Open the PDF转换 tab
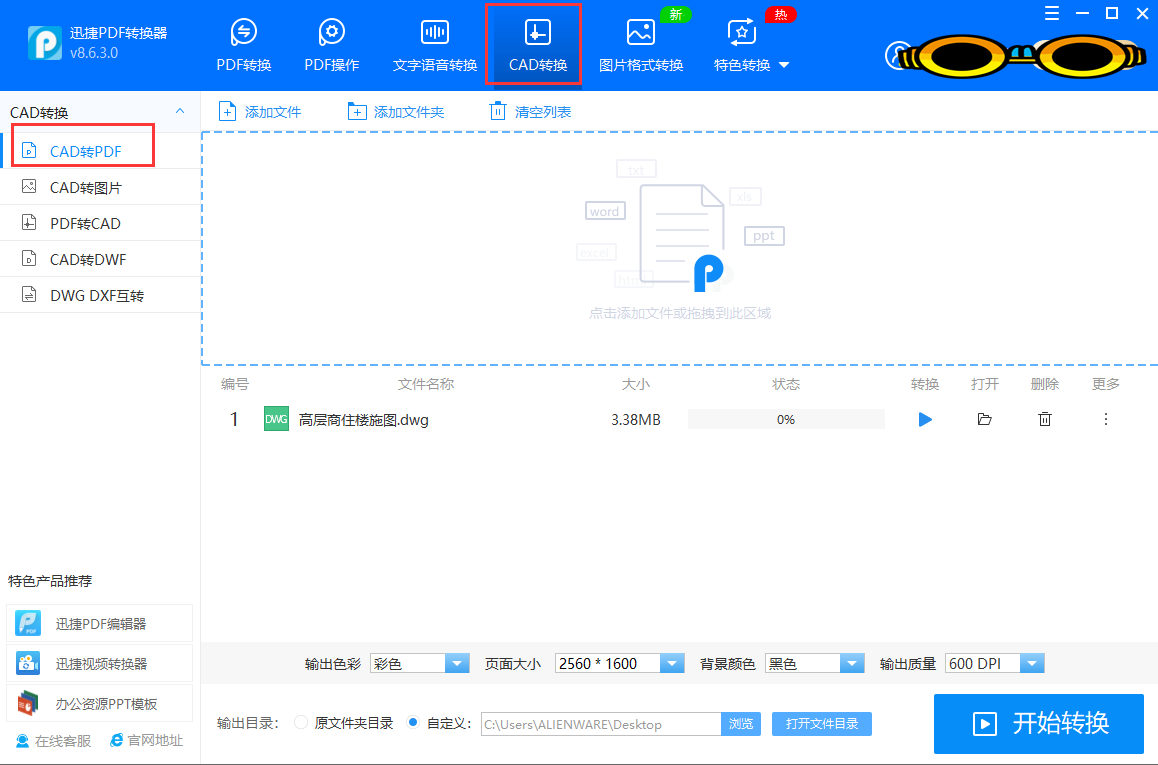Screen dimensions: 1158x765 click(244, 45)
